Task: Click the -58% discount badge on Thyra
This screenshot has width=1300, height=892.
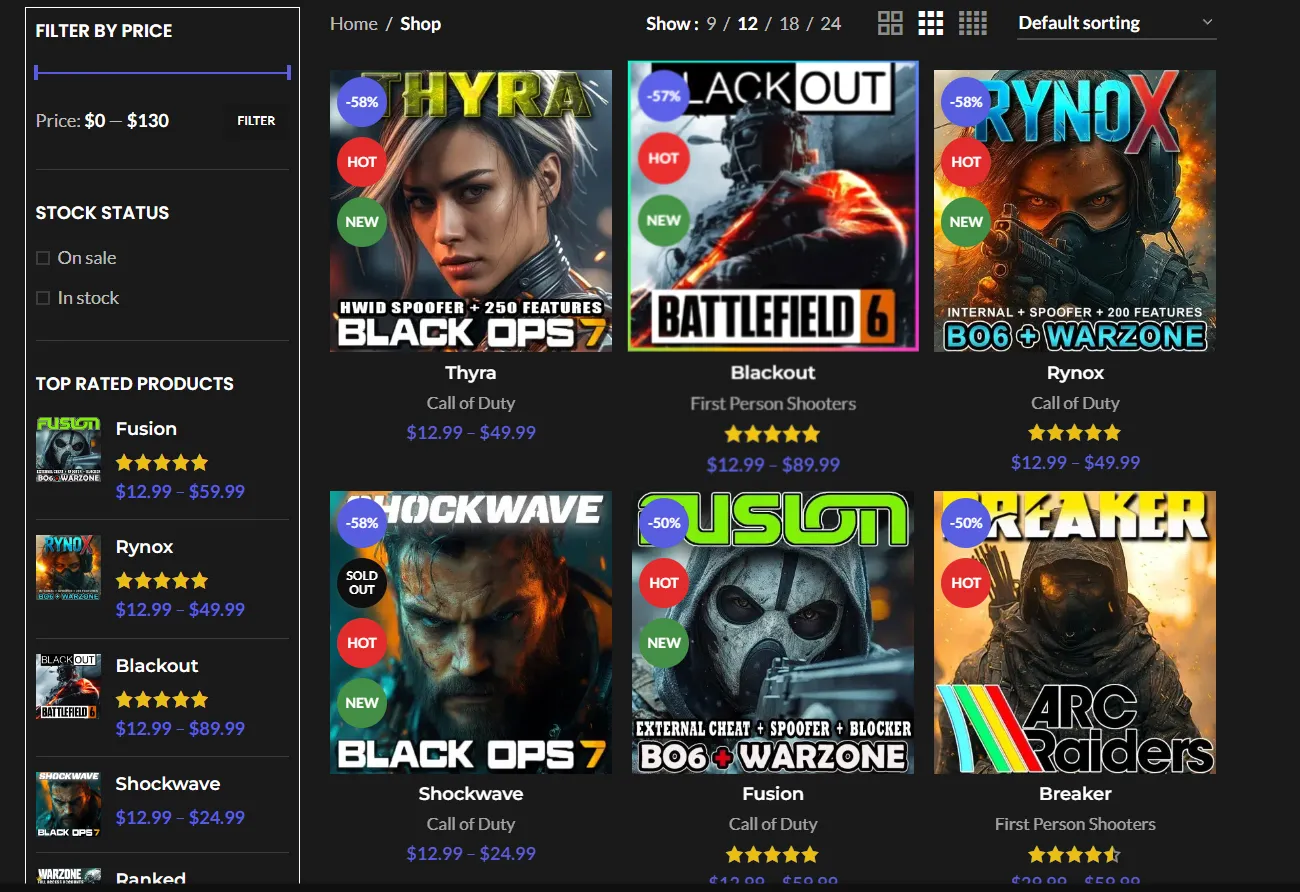Action: (361, 102)
